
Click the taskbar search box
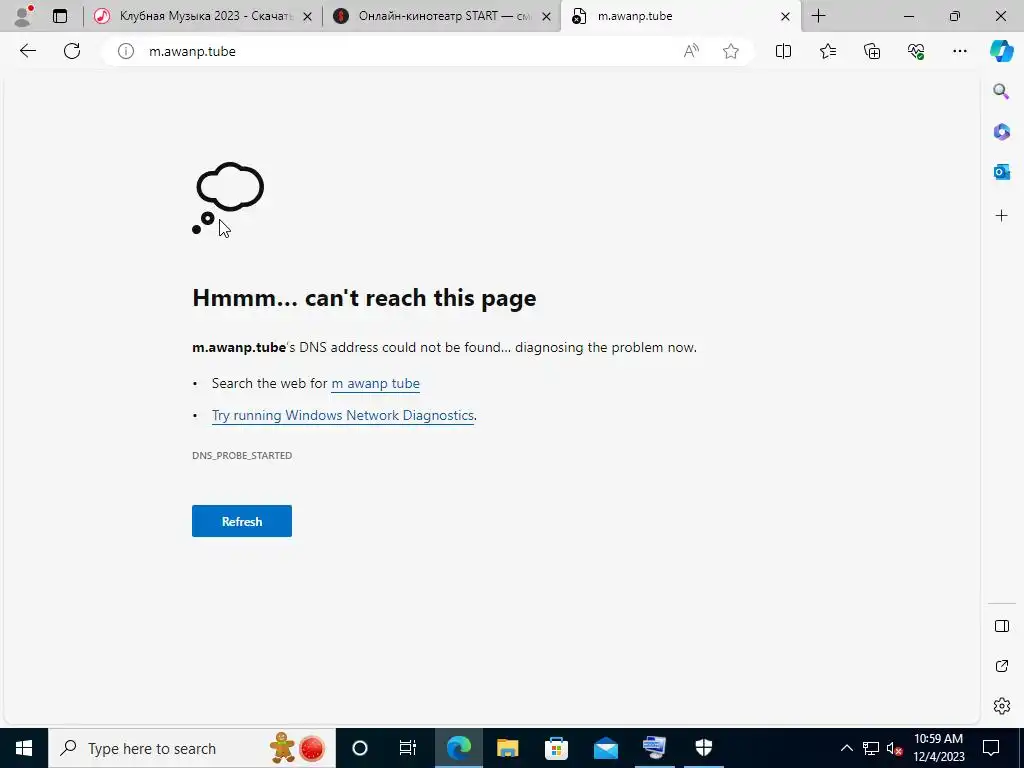192,748
